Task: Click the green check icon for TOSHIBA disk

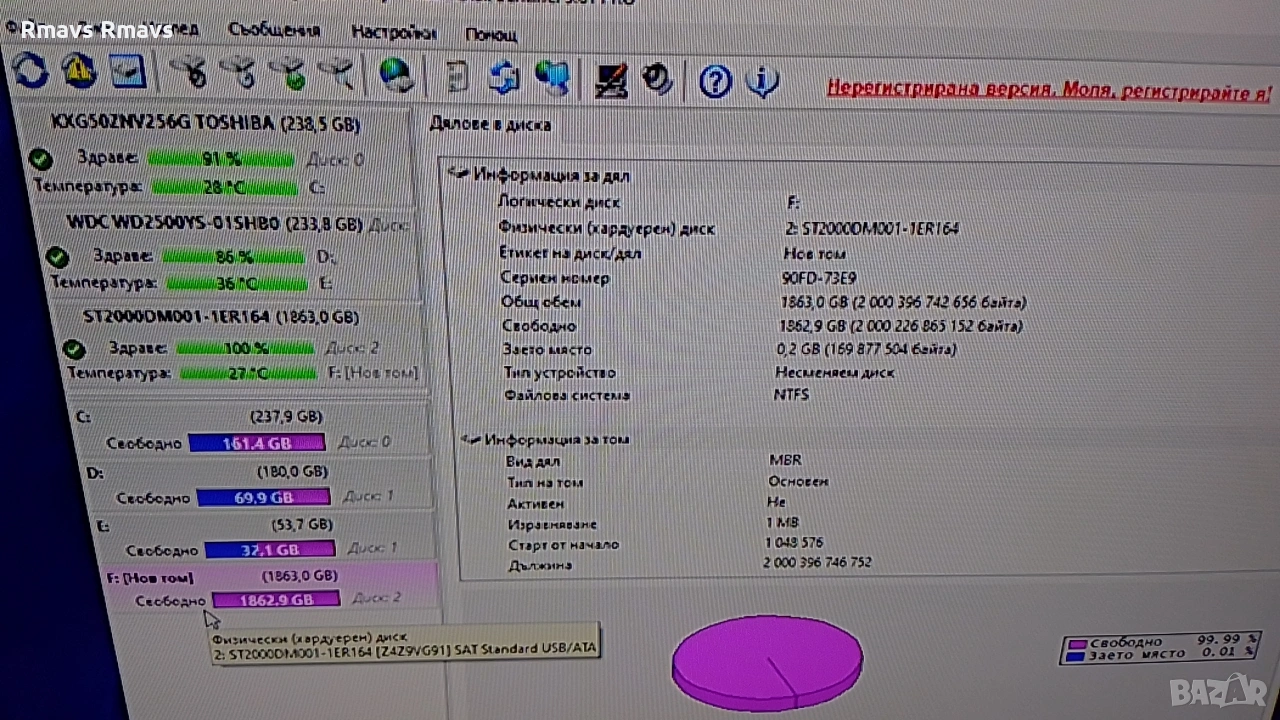Action: point(40,159)
